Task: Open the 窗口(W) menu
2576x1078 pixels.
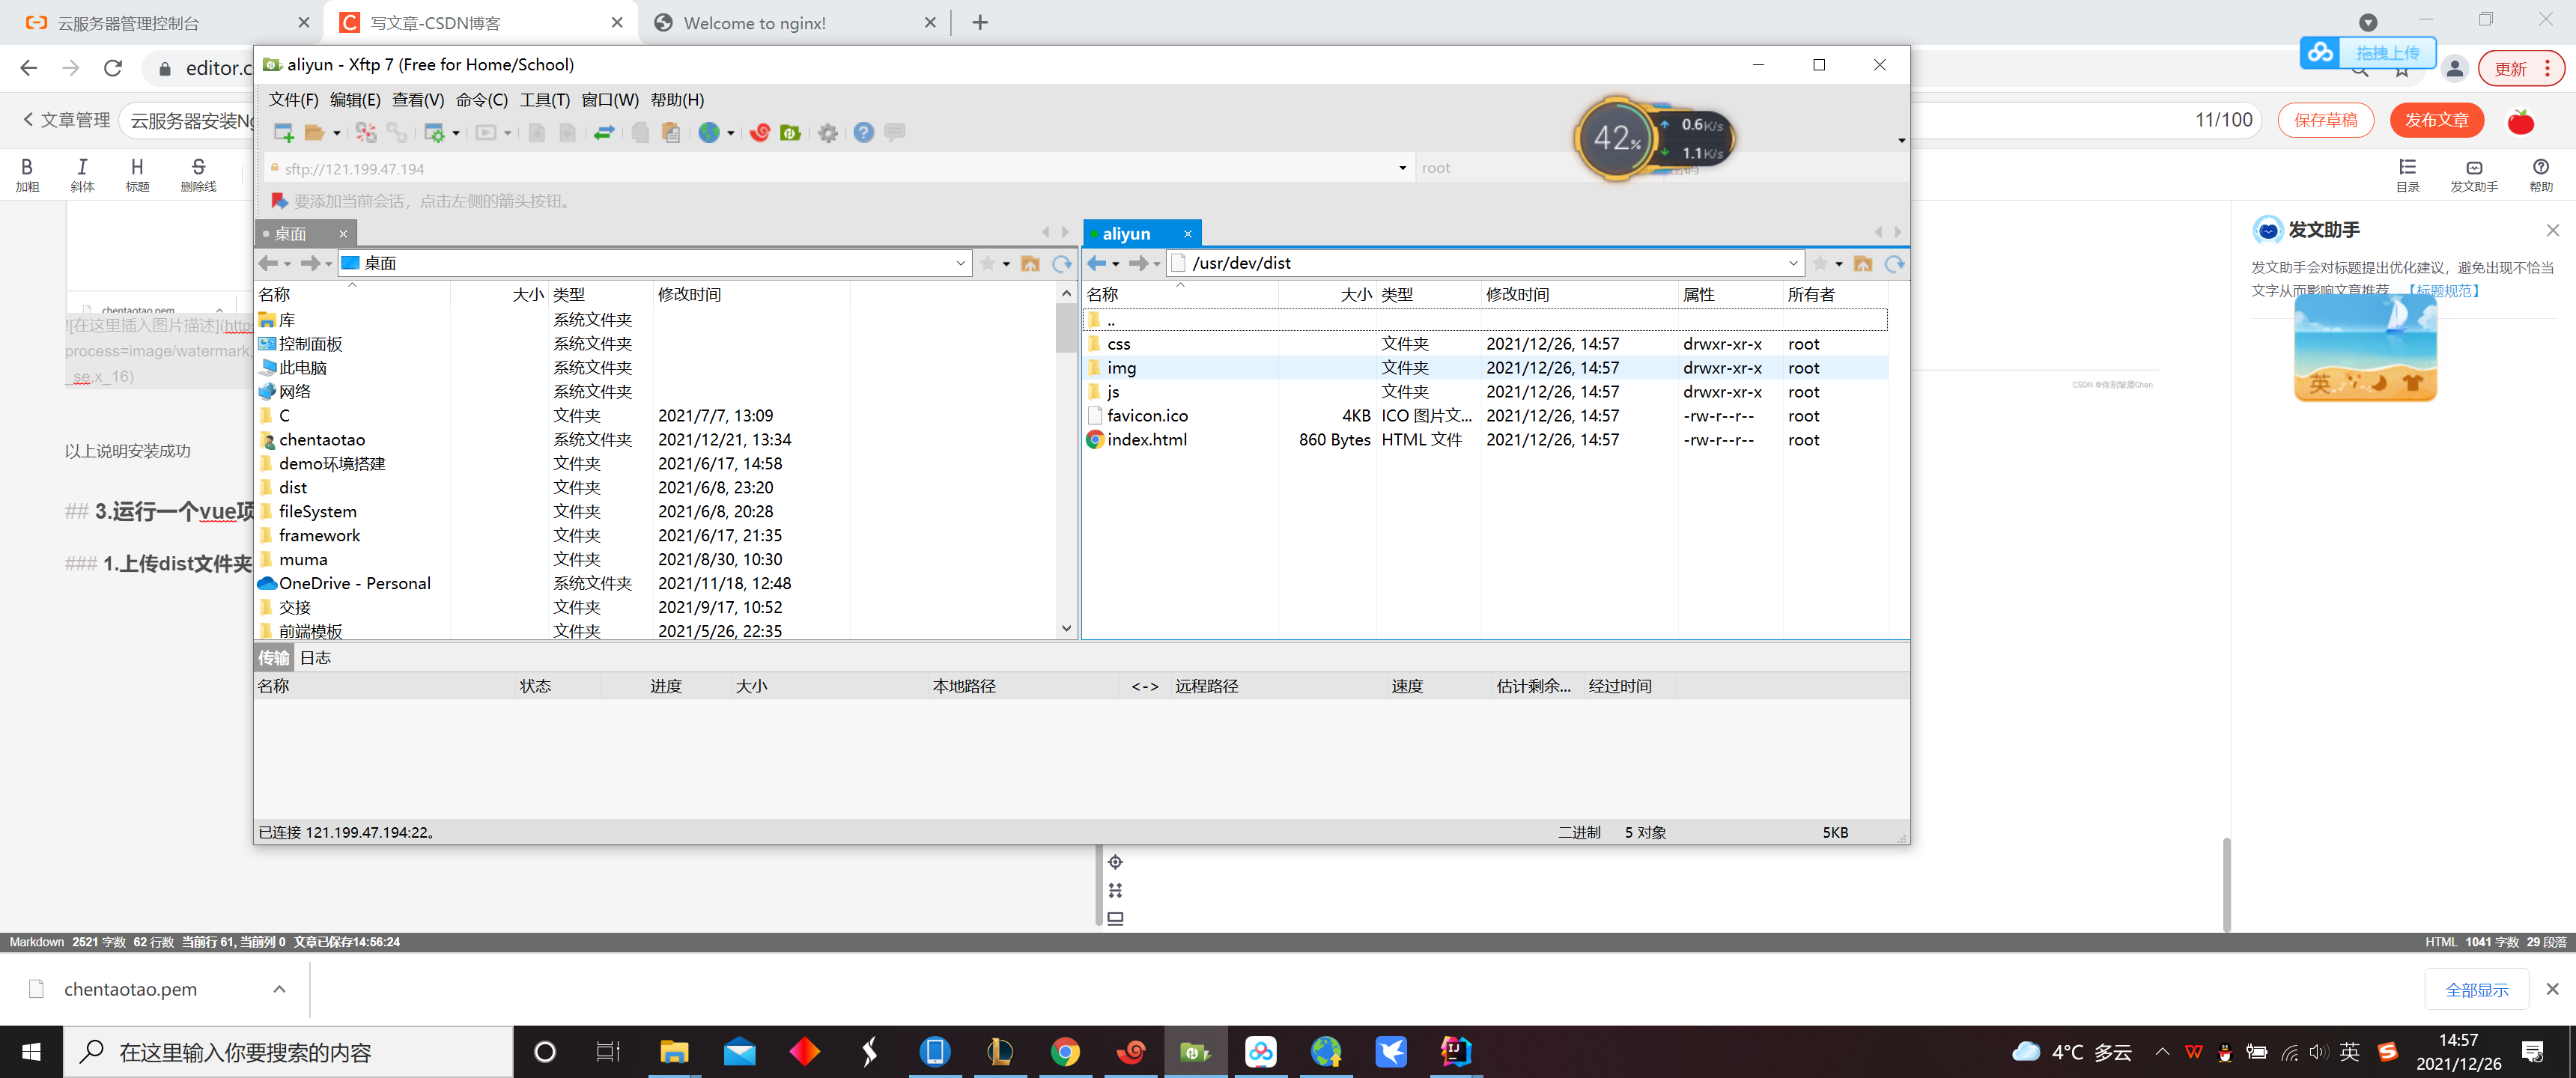Action: pyautogui.click(x=610, y=100)
